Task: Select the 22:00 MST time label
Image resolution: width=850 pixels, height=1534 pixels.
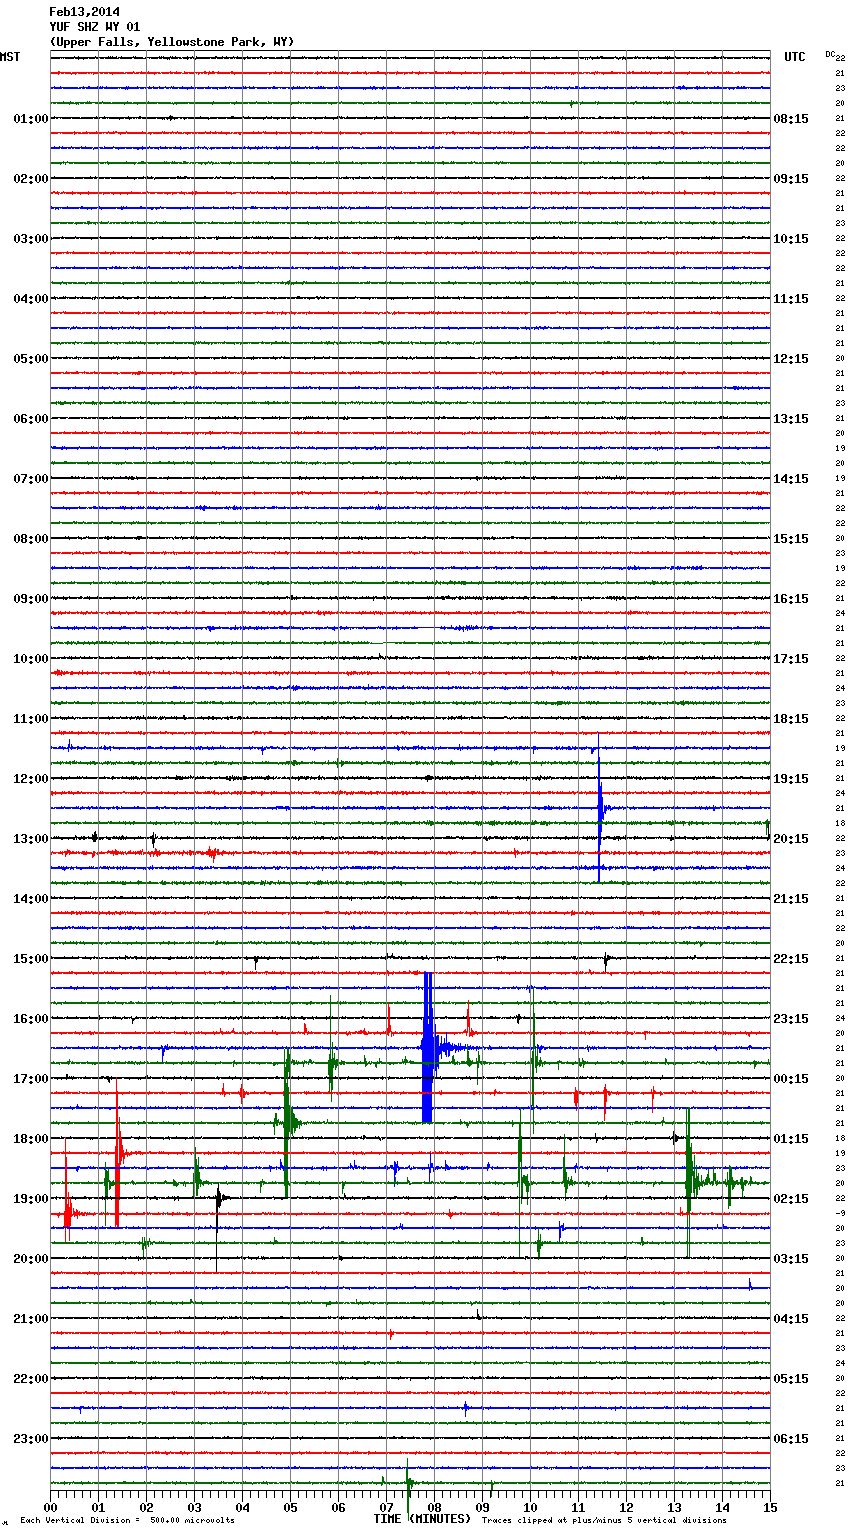Action: tap(30, 1379)
